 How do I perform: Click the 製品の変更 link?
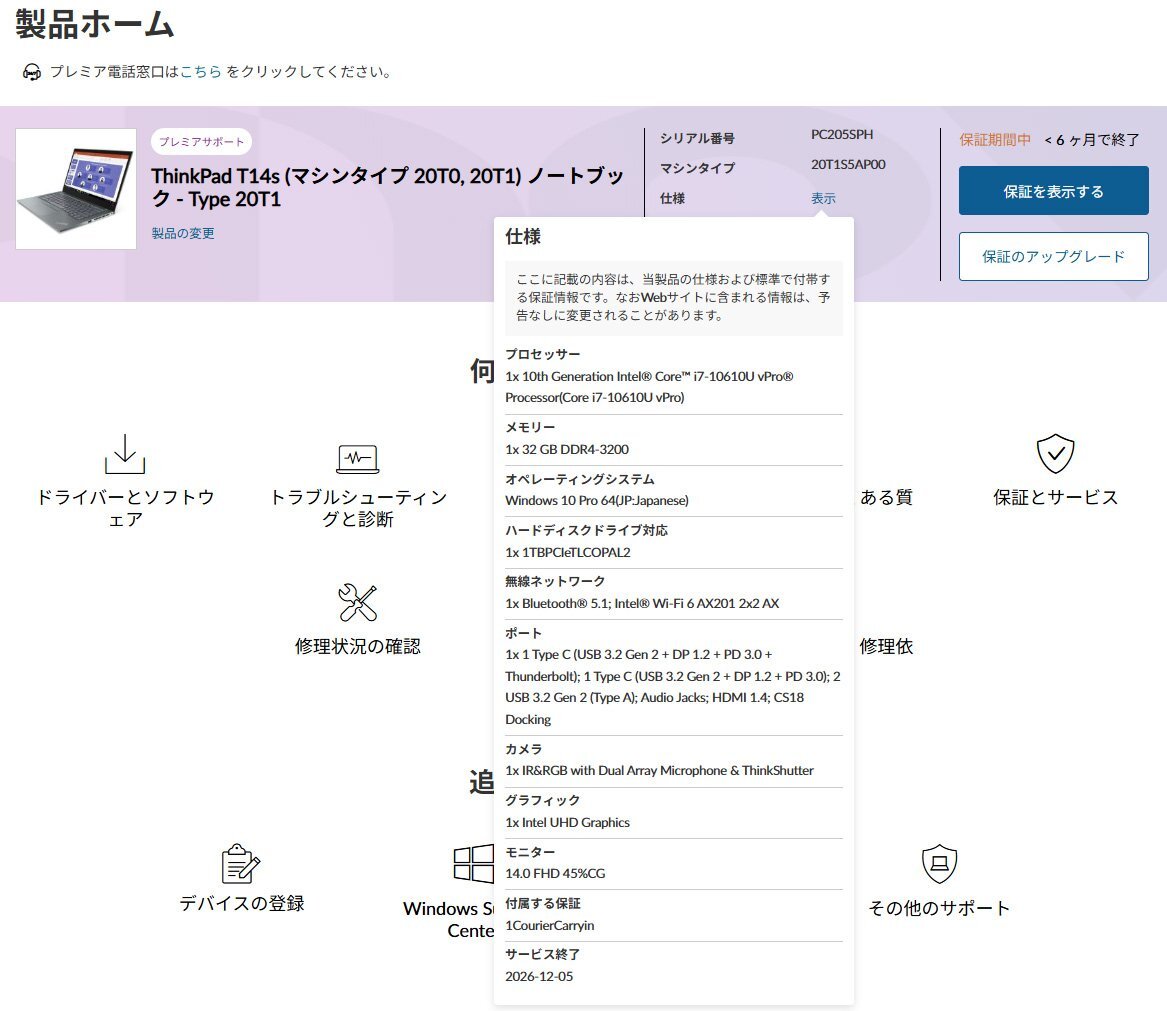(183, 233)
